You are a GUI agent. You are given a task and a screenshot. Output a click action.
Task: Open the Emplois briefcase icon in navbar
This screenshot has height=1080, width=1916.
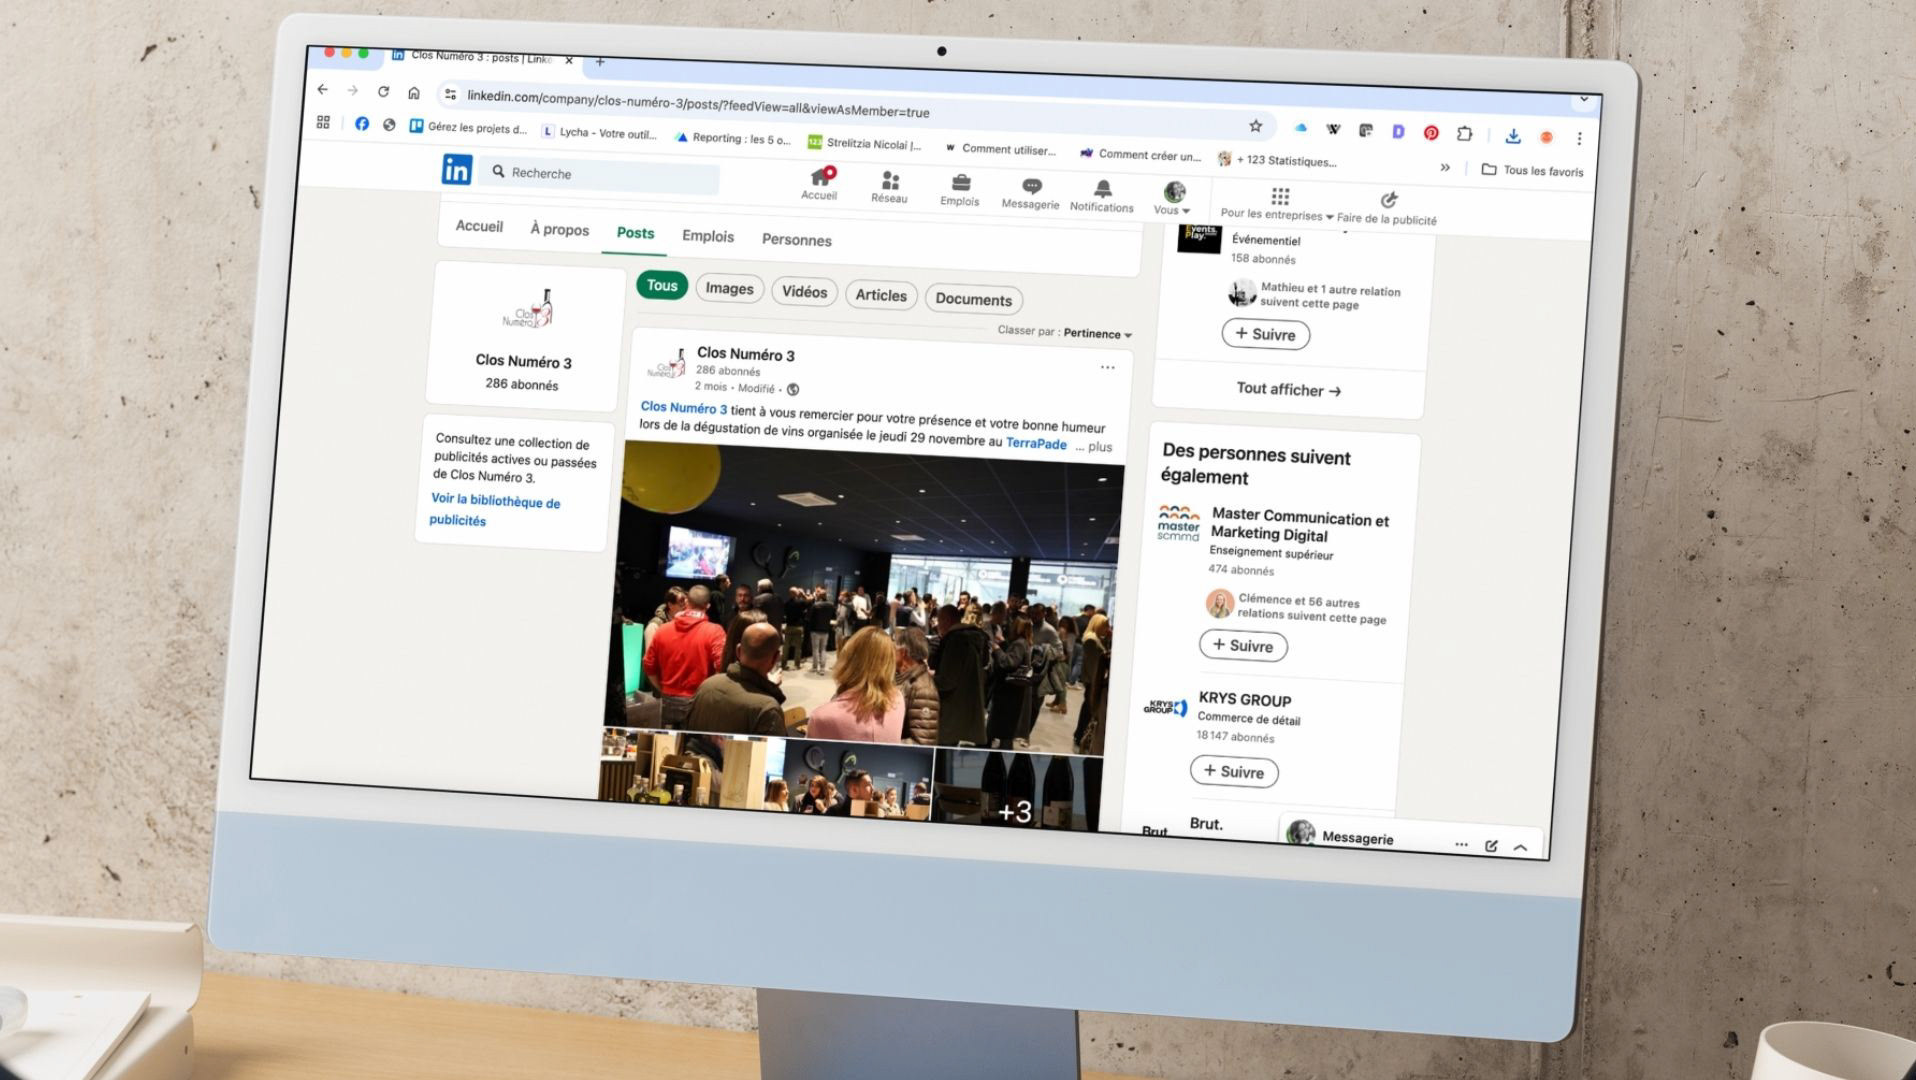coord(961,183)
